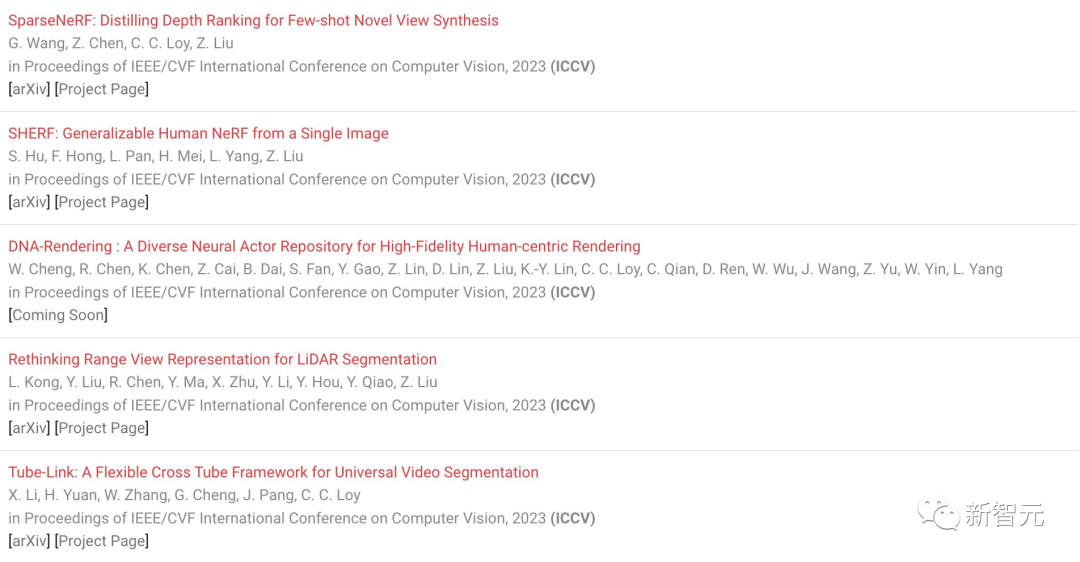
Task: Open arXiv link for SHERF paper
Action: 29,202
